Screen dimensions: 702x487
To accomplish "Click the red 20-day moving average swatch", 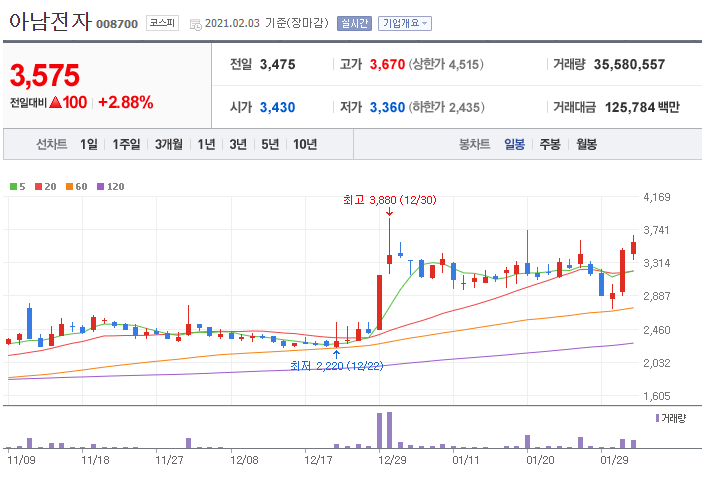I will (39, 186).
